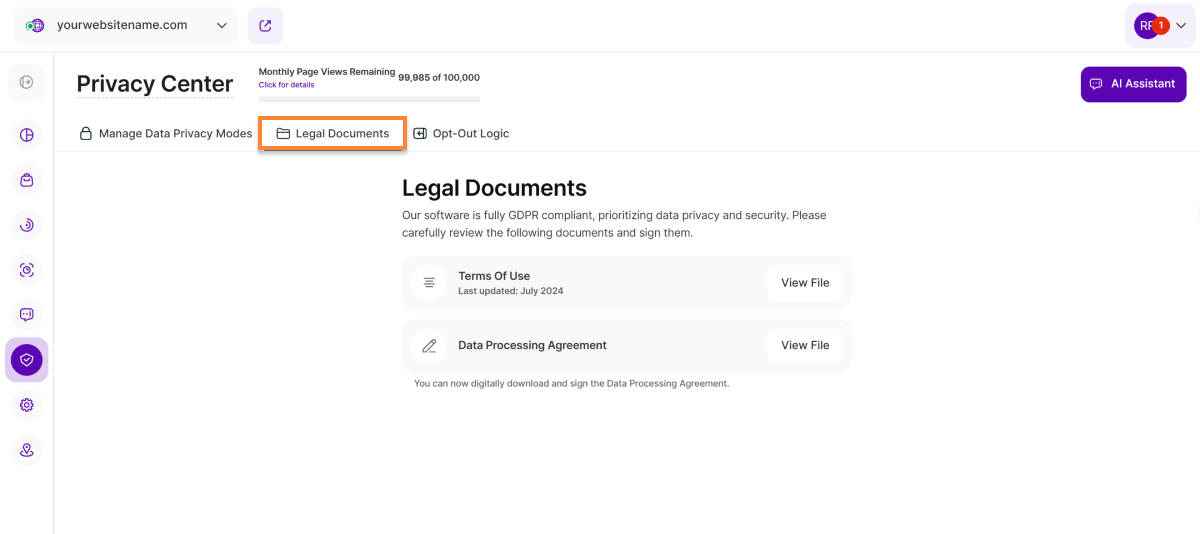Click the RP user avatar
Image resolution: width=1200 pixels, height=534 pixels.
[1146, 26]
